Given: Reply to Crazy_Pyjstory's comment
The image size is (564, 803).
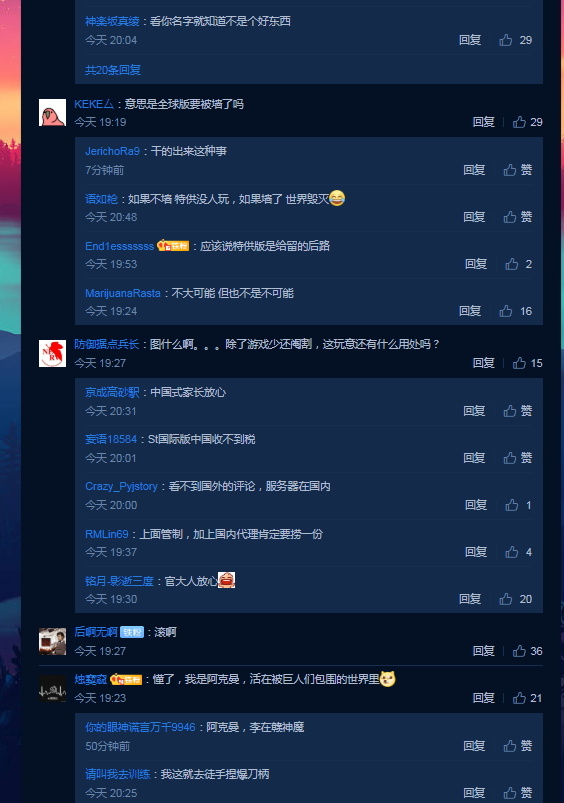Looking at the screenshot, I should (476, 504).
